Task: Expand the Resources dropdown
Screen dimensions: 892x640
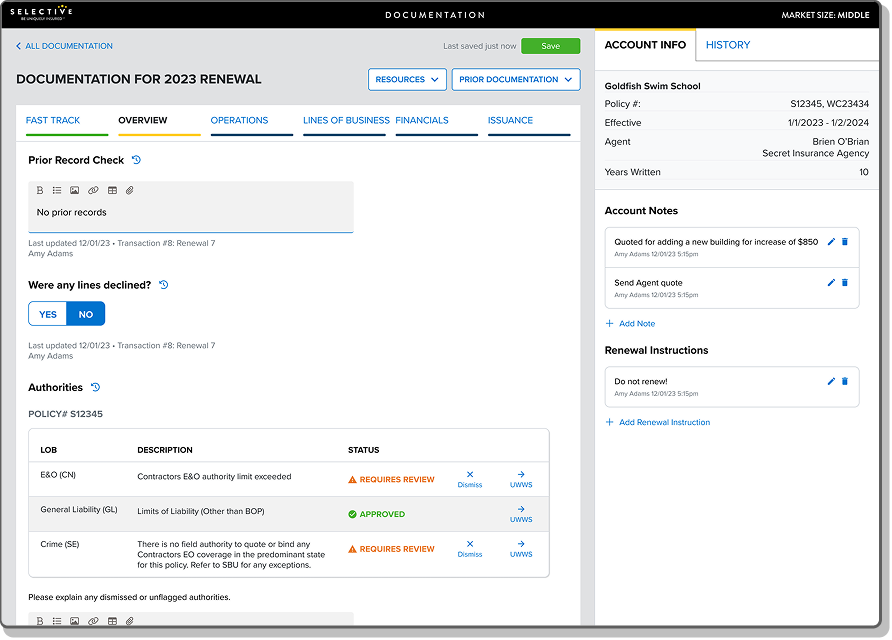Action: (407, 80)
